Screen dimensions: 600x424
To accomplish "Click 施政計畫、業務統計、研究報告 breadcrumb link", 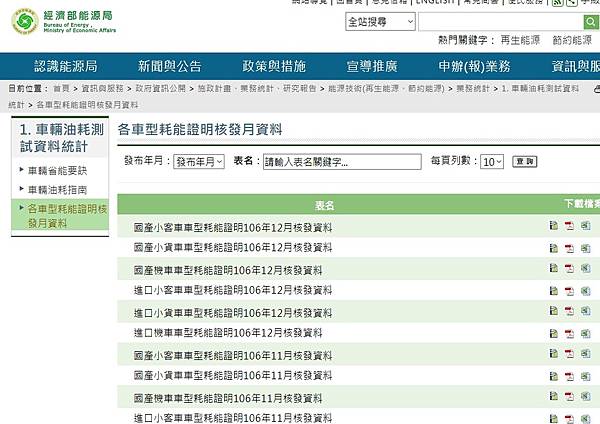I will (x=257, y=88).
